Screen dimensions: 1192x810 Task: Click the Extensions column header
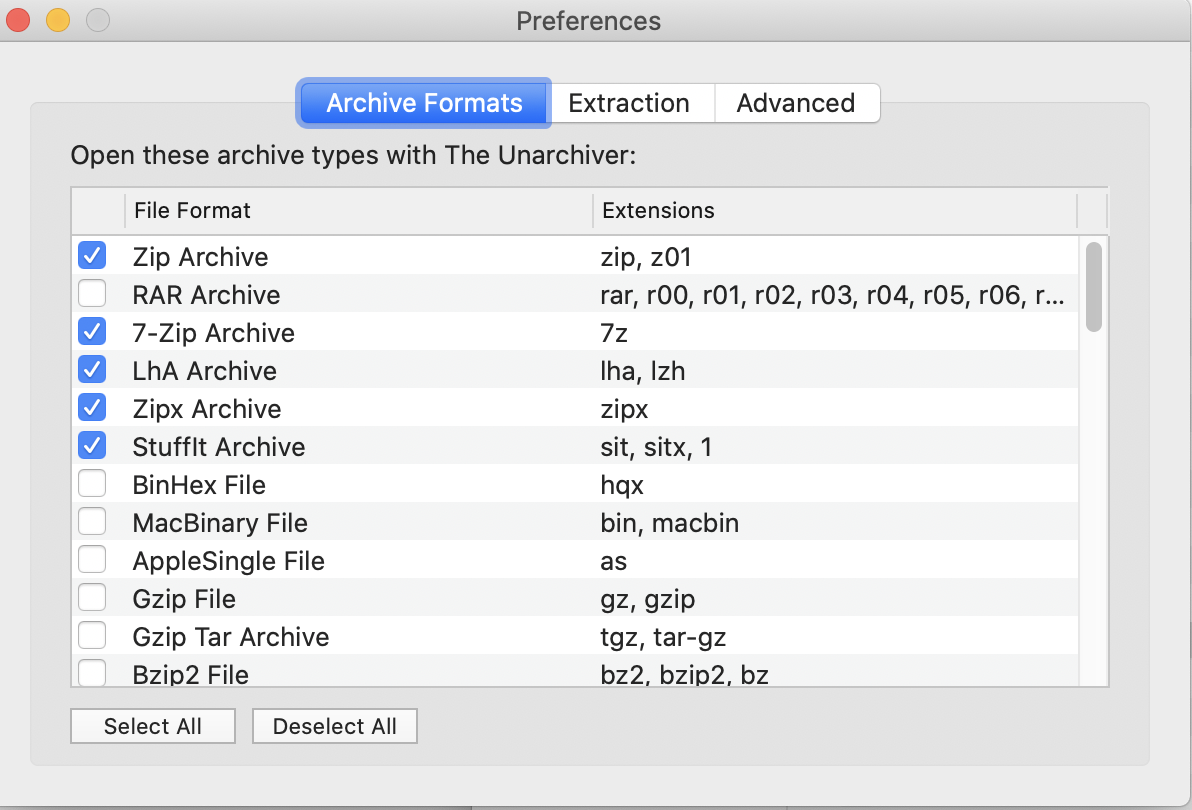coord(834,211)
